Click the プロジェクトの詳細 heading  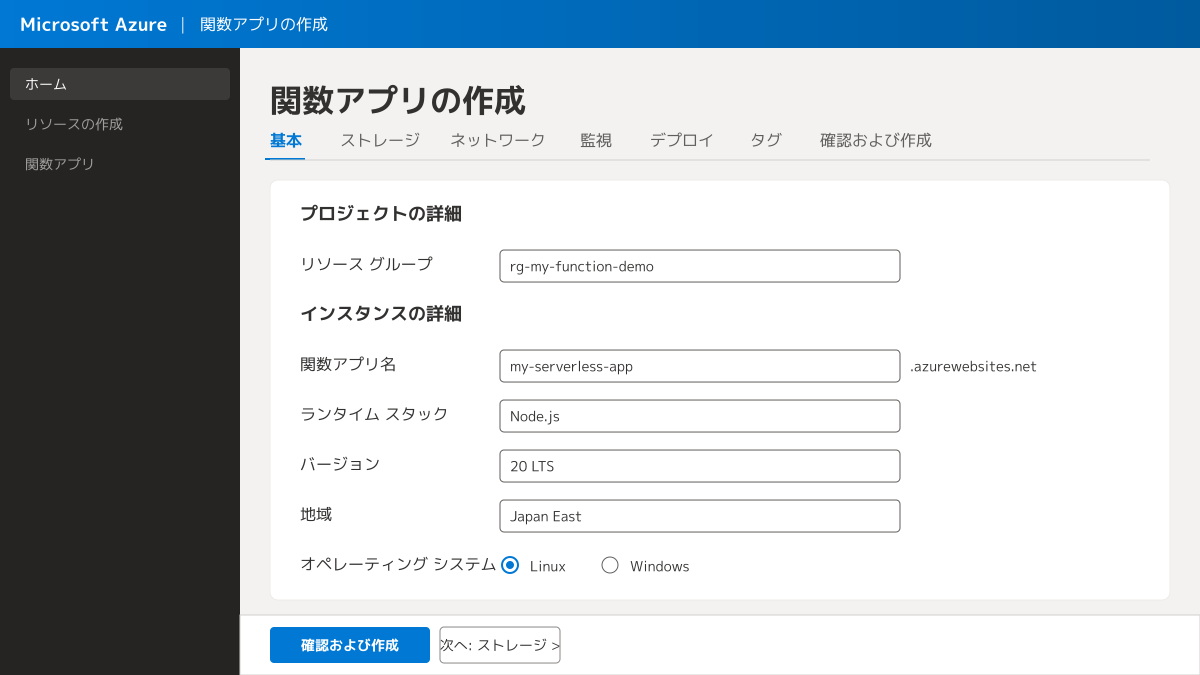381,213
